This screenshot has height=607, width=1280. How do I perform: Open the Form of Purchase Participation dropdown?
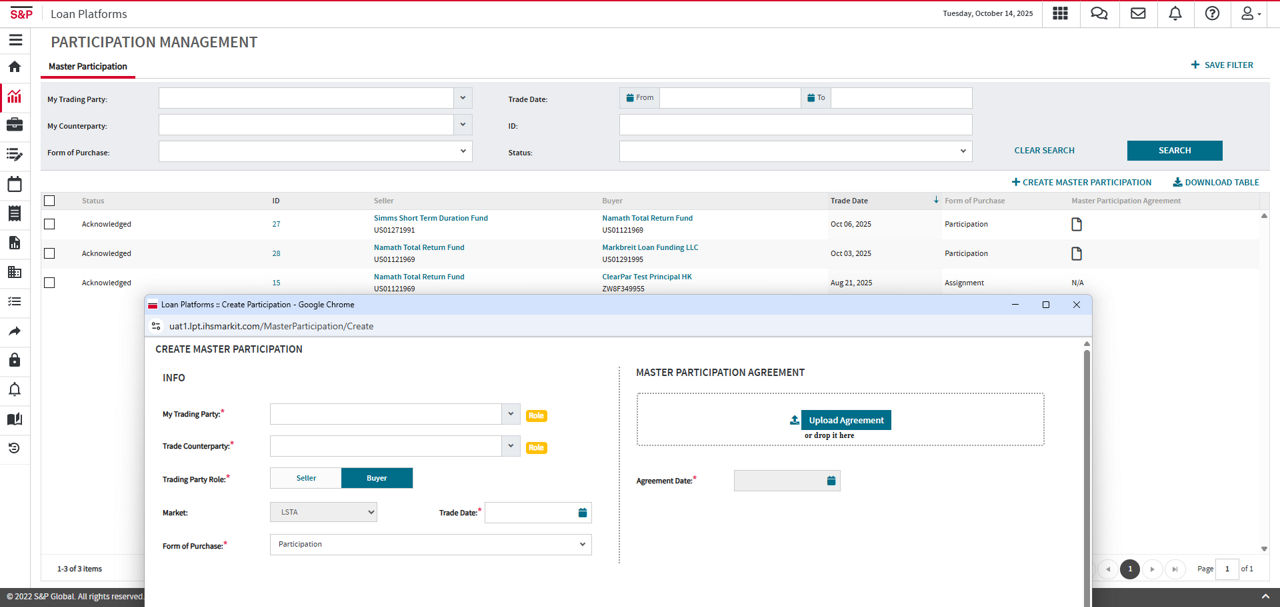(430, 545)
